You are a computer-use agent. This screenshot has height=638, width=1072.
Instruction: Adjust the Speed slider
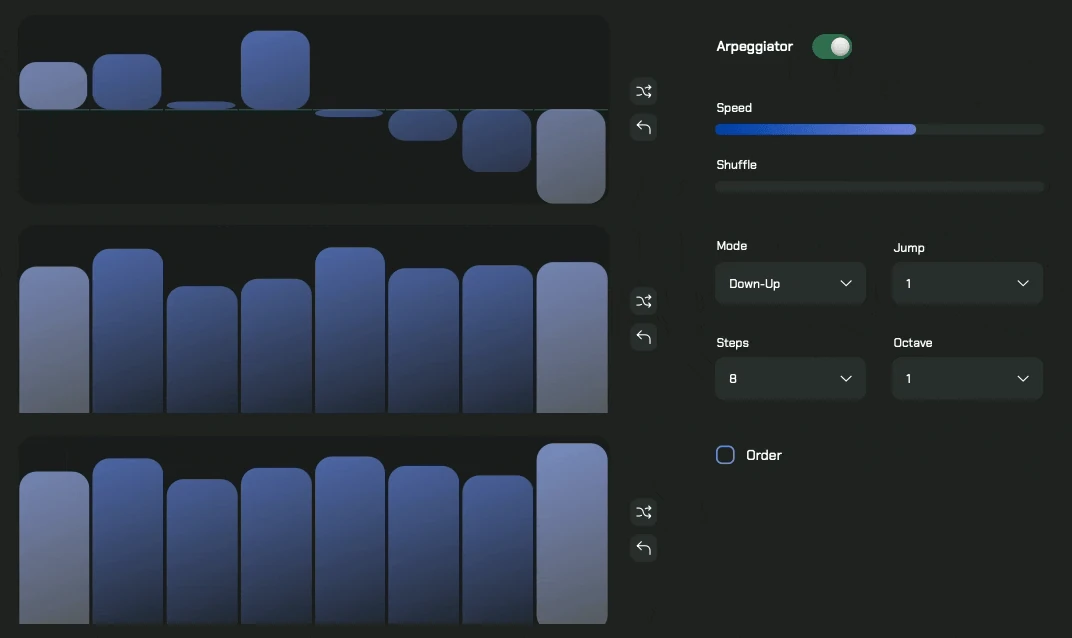pos(879,129)
